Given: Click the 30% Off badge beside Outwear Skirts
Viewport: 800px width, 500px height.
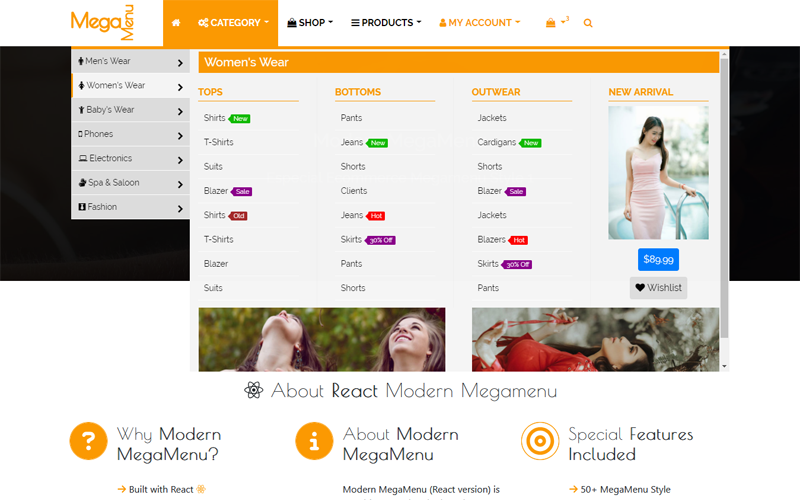Looking at the screenshot, I should click(x=517, y=264).
